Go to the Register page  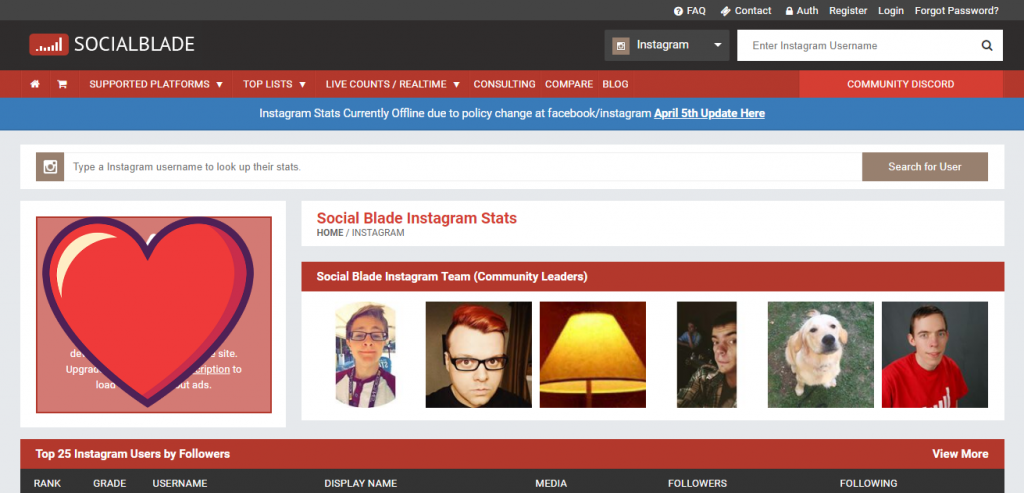848,10
